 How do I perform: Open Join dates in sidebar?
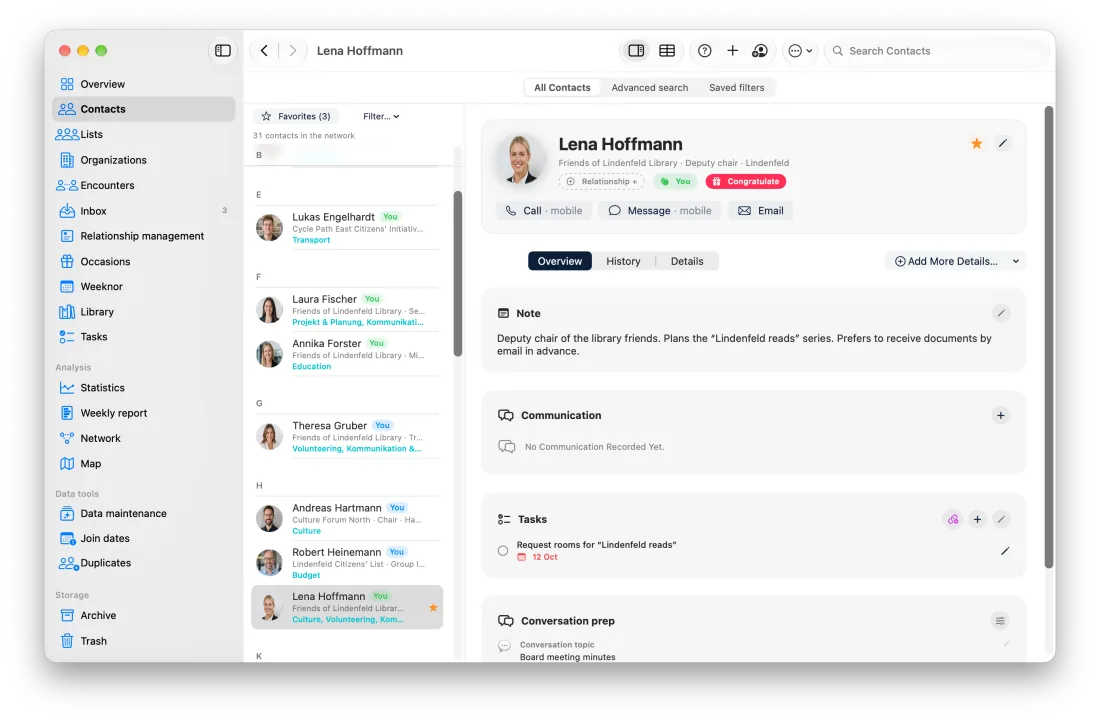[x=143, y=539]
